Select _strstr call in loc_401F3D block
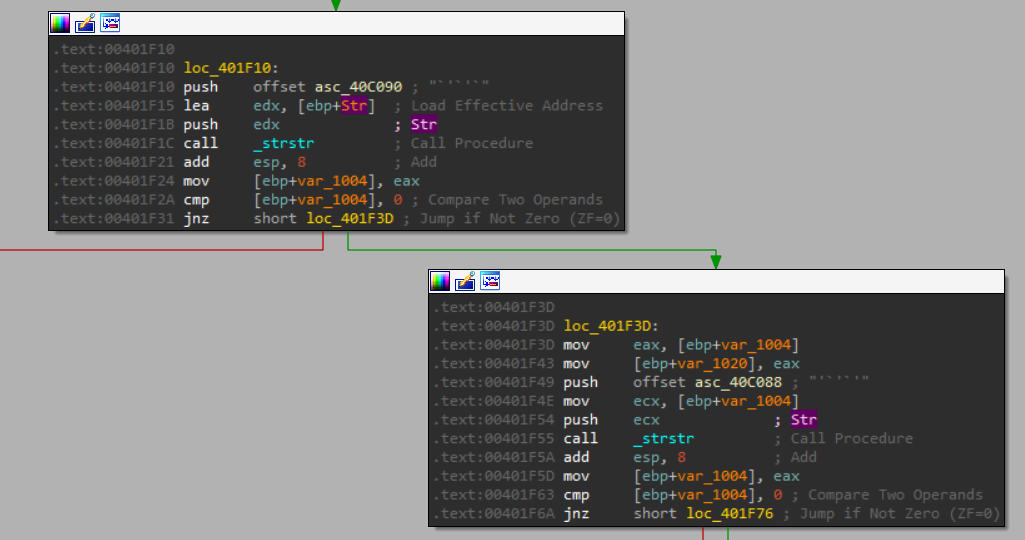The image size is (1025, 540). point(664,438)
